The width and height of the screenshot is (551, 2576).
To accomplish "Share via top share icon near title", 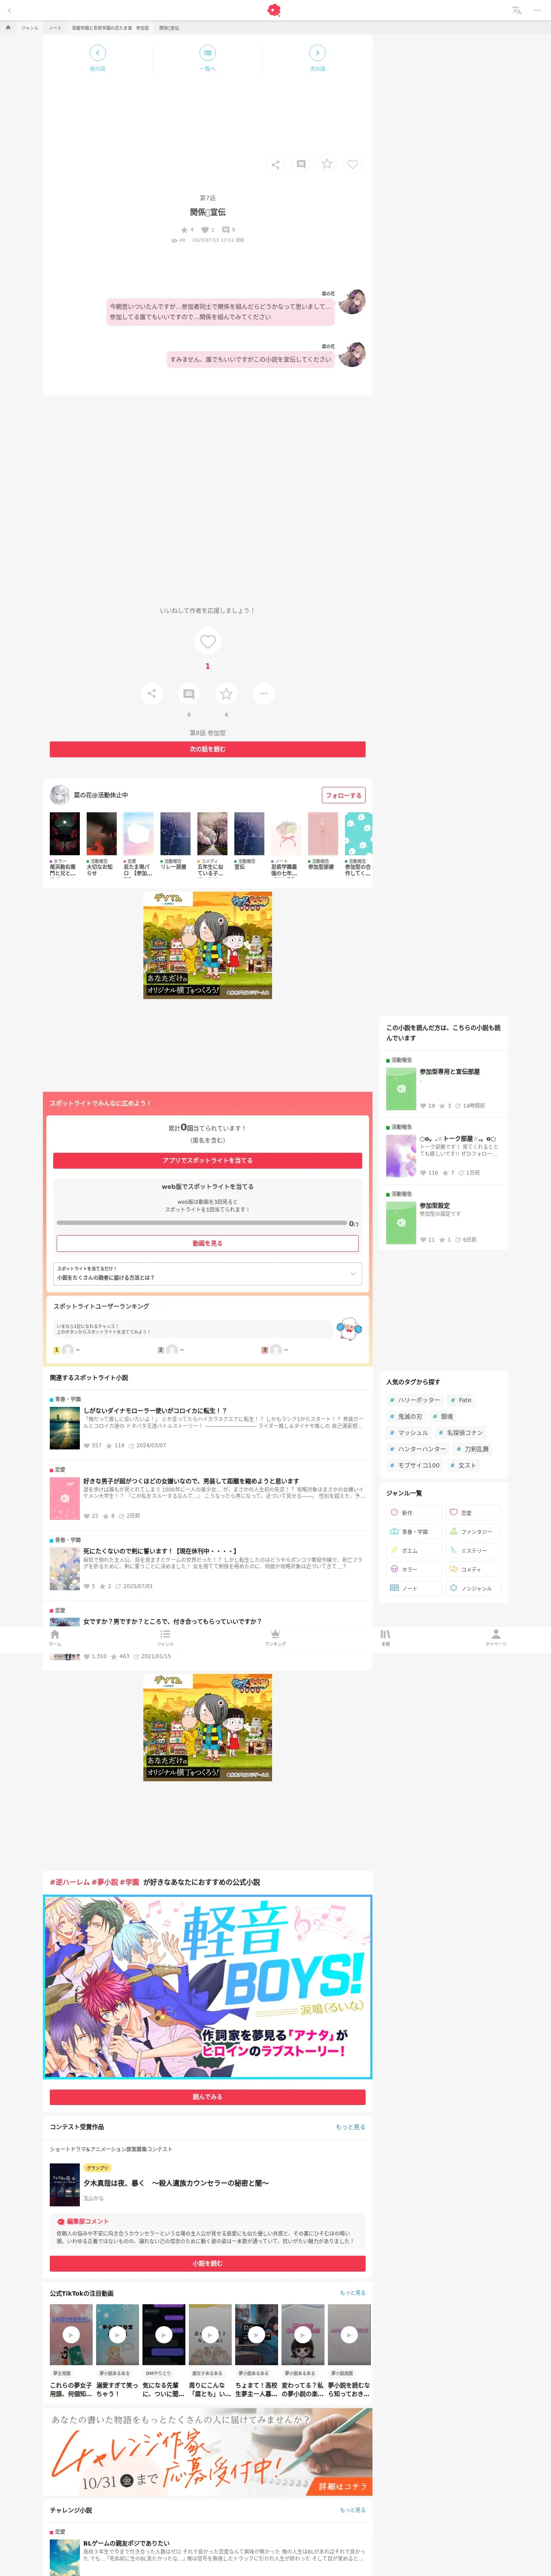I will click(275, 164).
